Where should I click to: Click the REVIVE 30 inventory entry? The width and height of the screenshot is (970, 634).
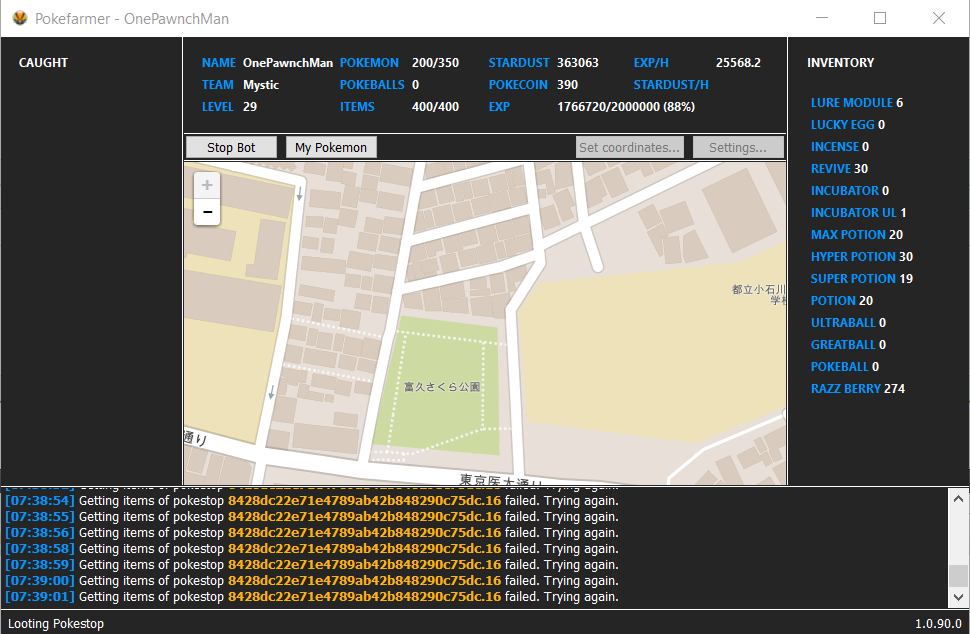tap(839, 169)
